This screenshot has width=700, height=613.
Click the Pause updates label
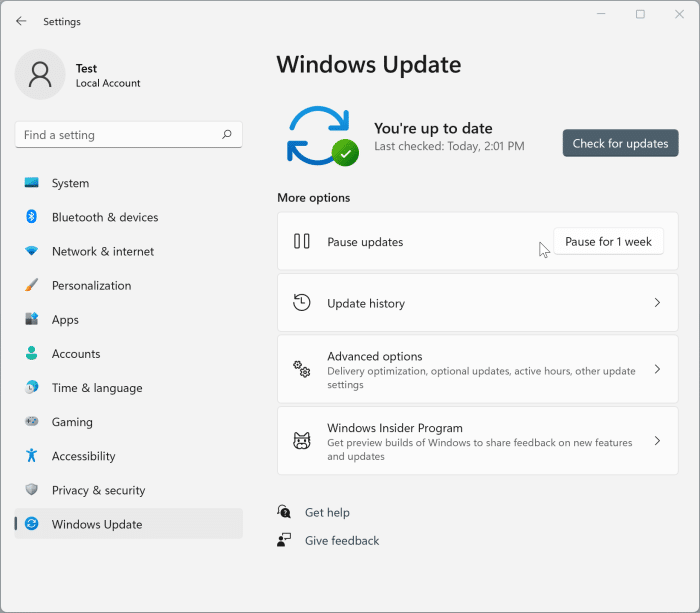(365, 242)
